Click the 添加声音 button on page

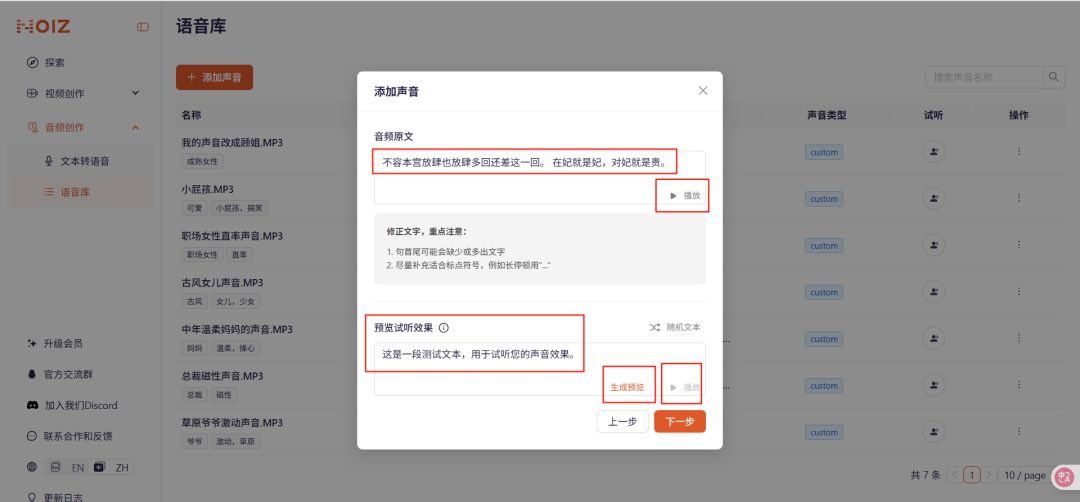click(x=215, y=78)
